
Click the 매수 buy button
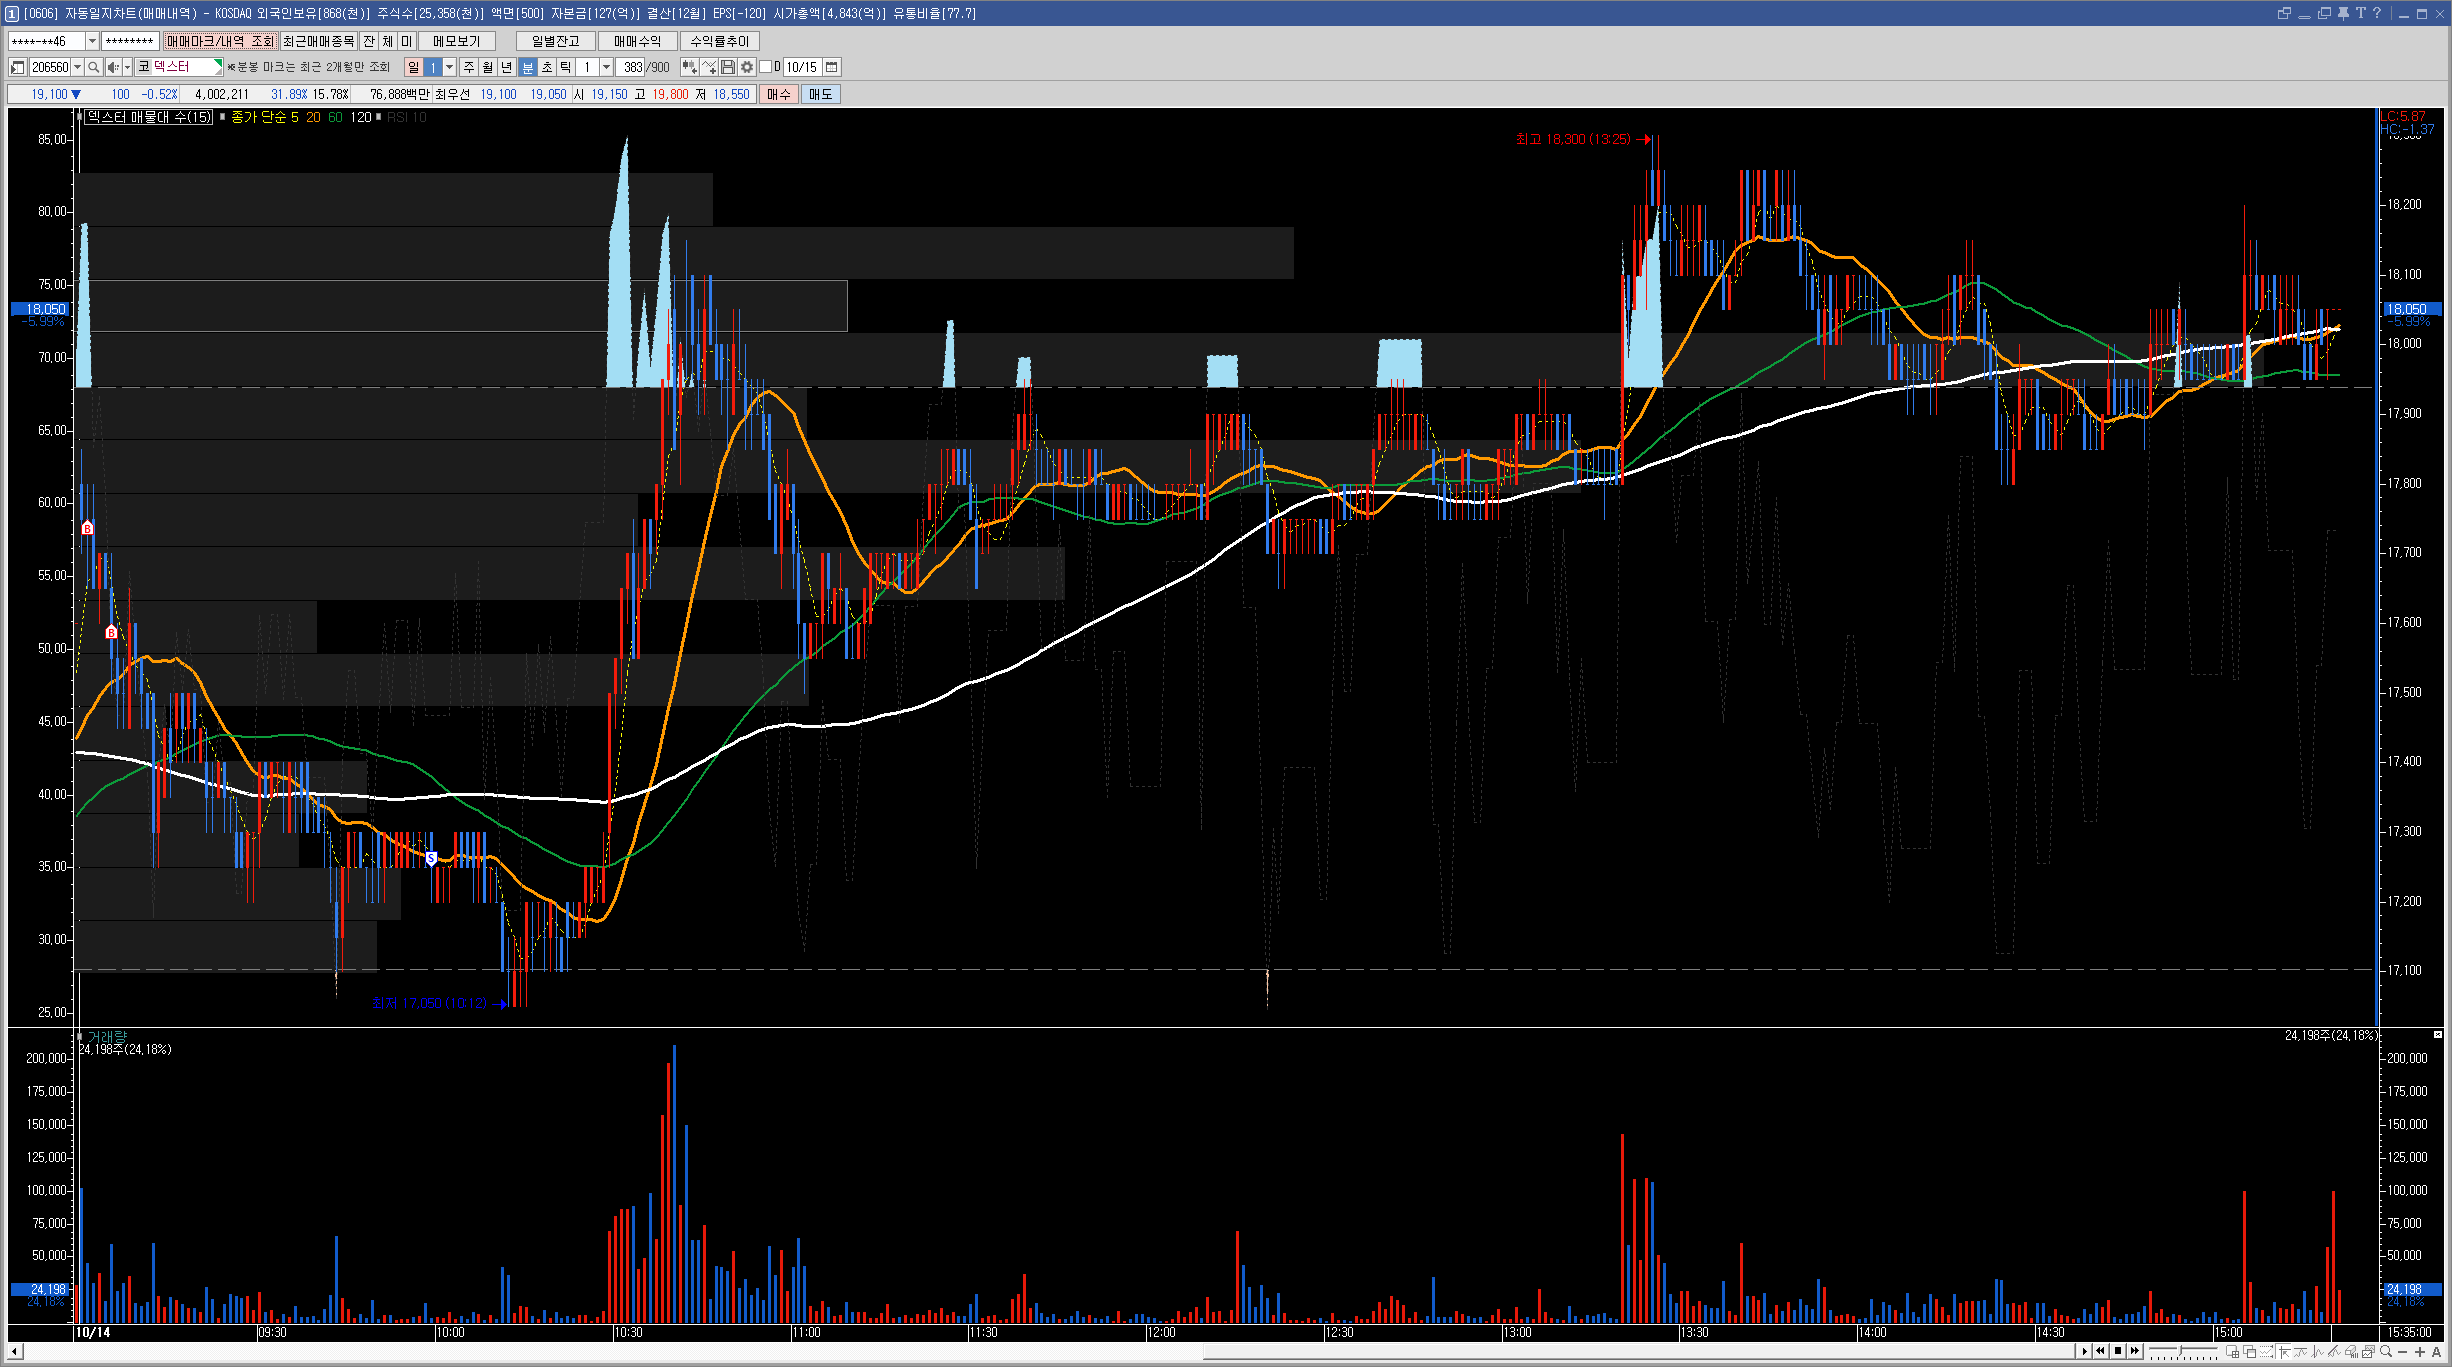click(779, 94)
